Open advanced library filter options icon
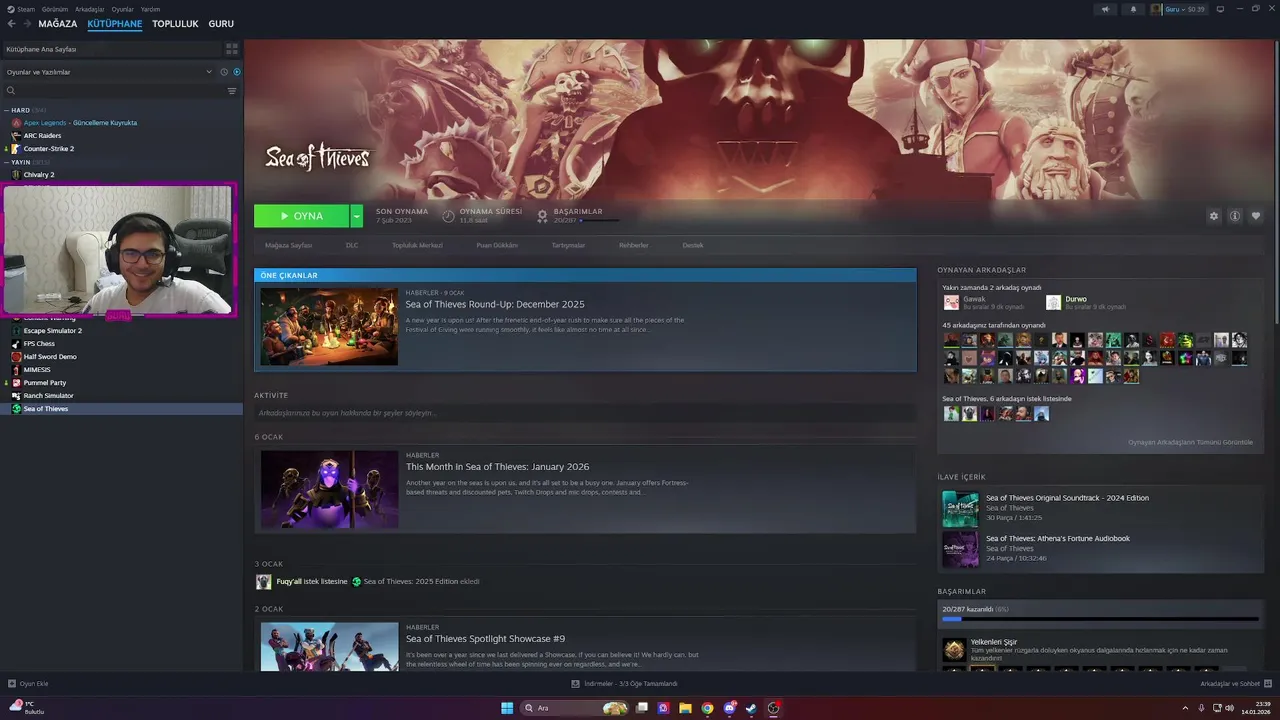The height and width of the screenshot is (720, 1280). coord(232,91)
